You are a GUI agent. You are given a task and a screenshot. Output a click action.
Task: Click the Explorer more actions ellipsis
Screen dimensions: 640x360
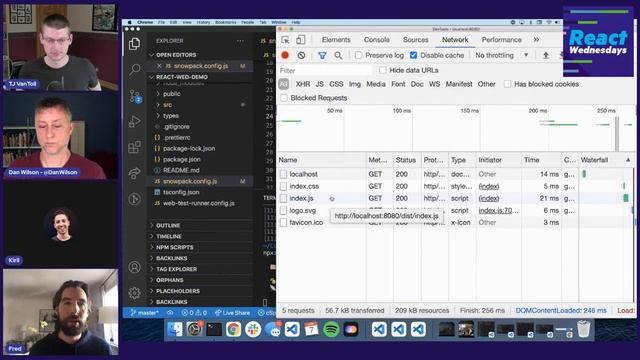click(240, 41)
